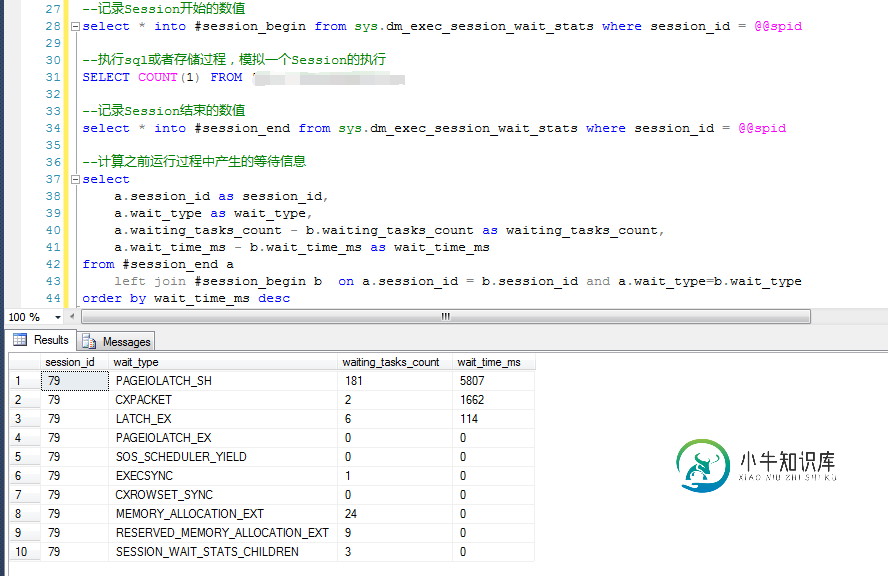Click the LATCH_EX cell

tap(223, 419)
